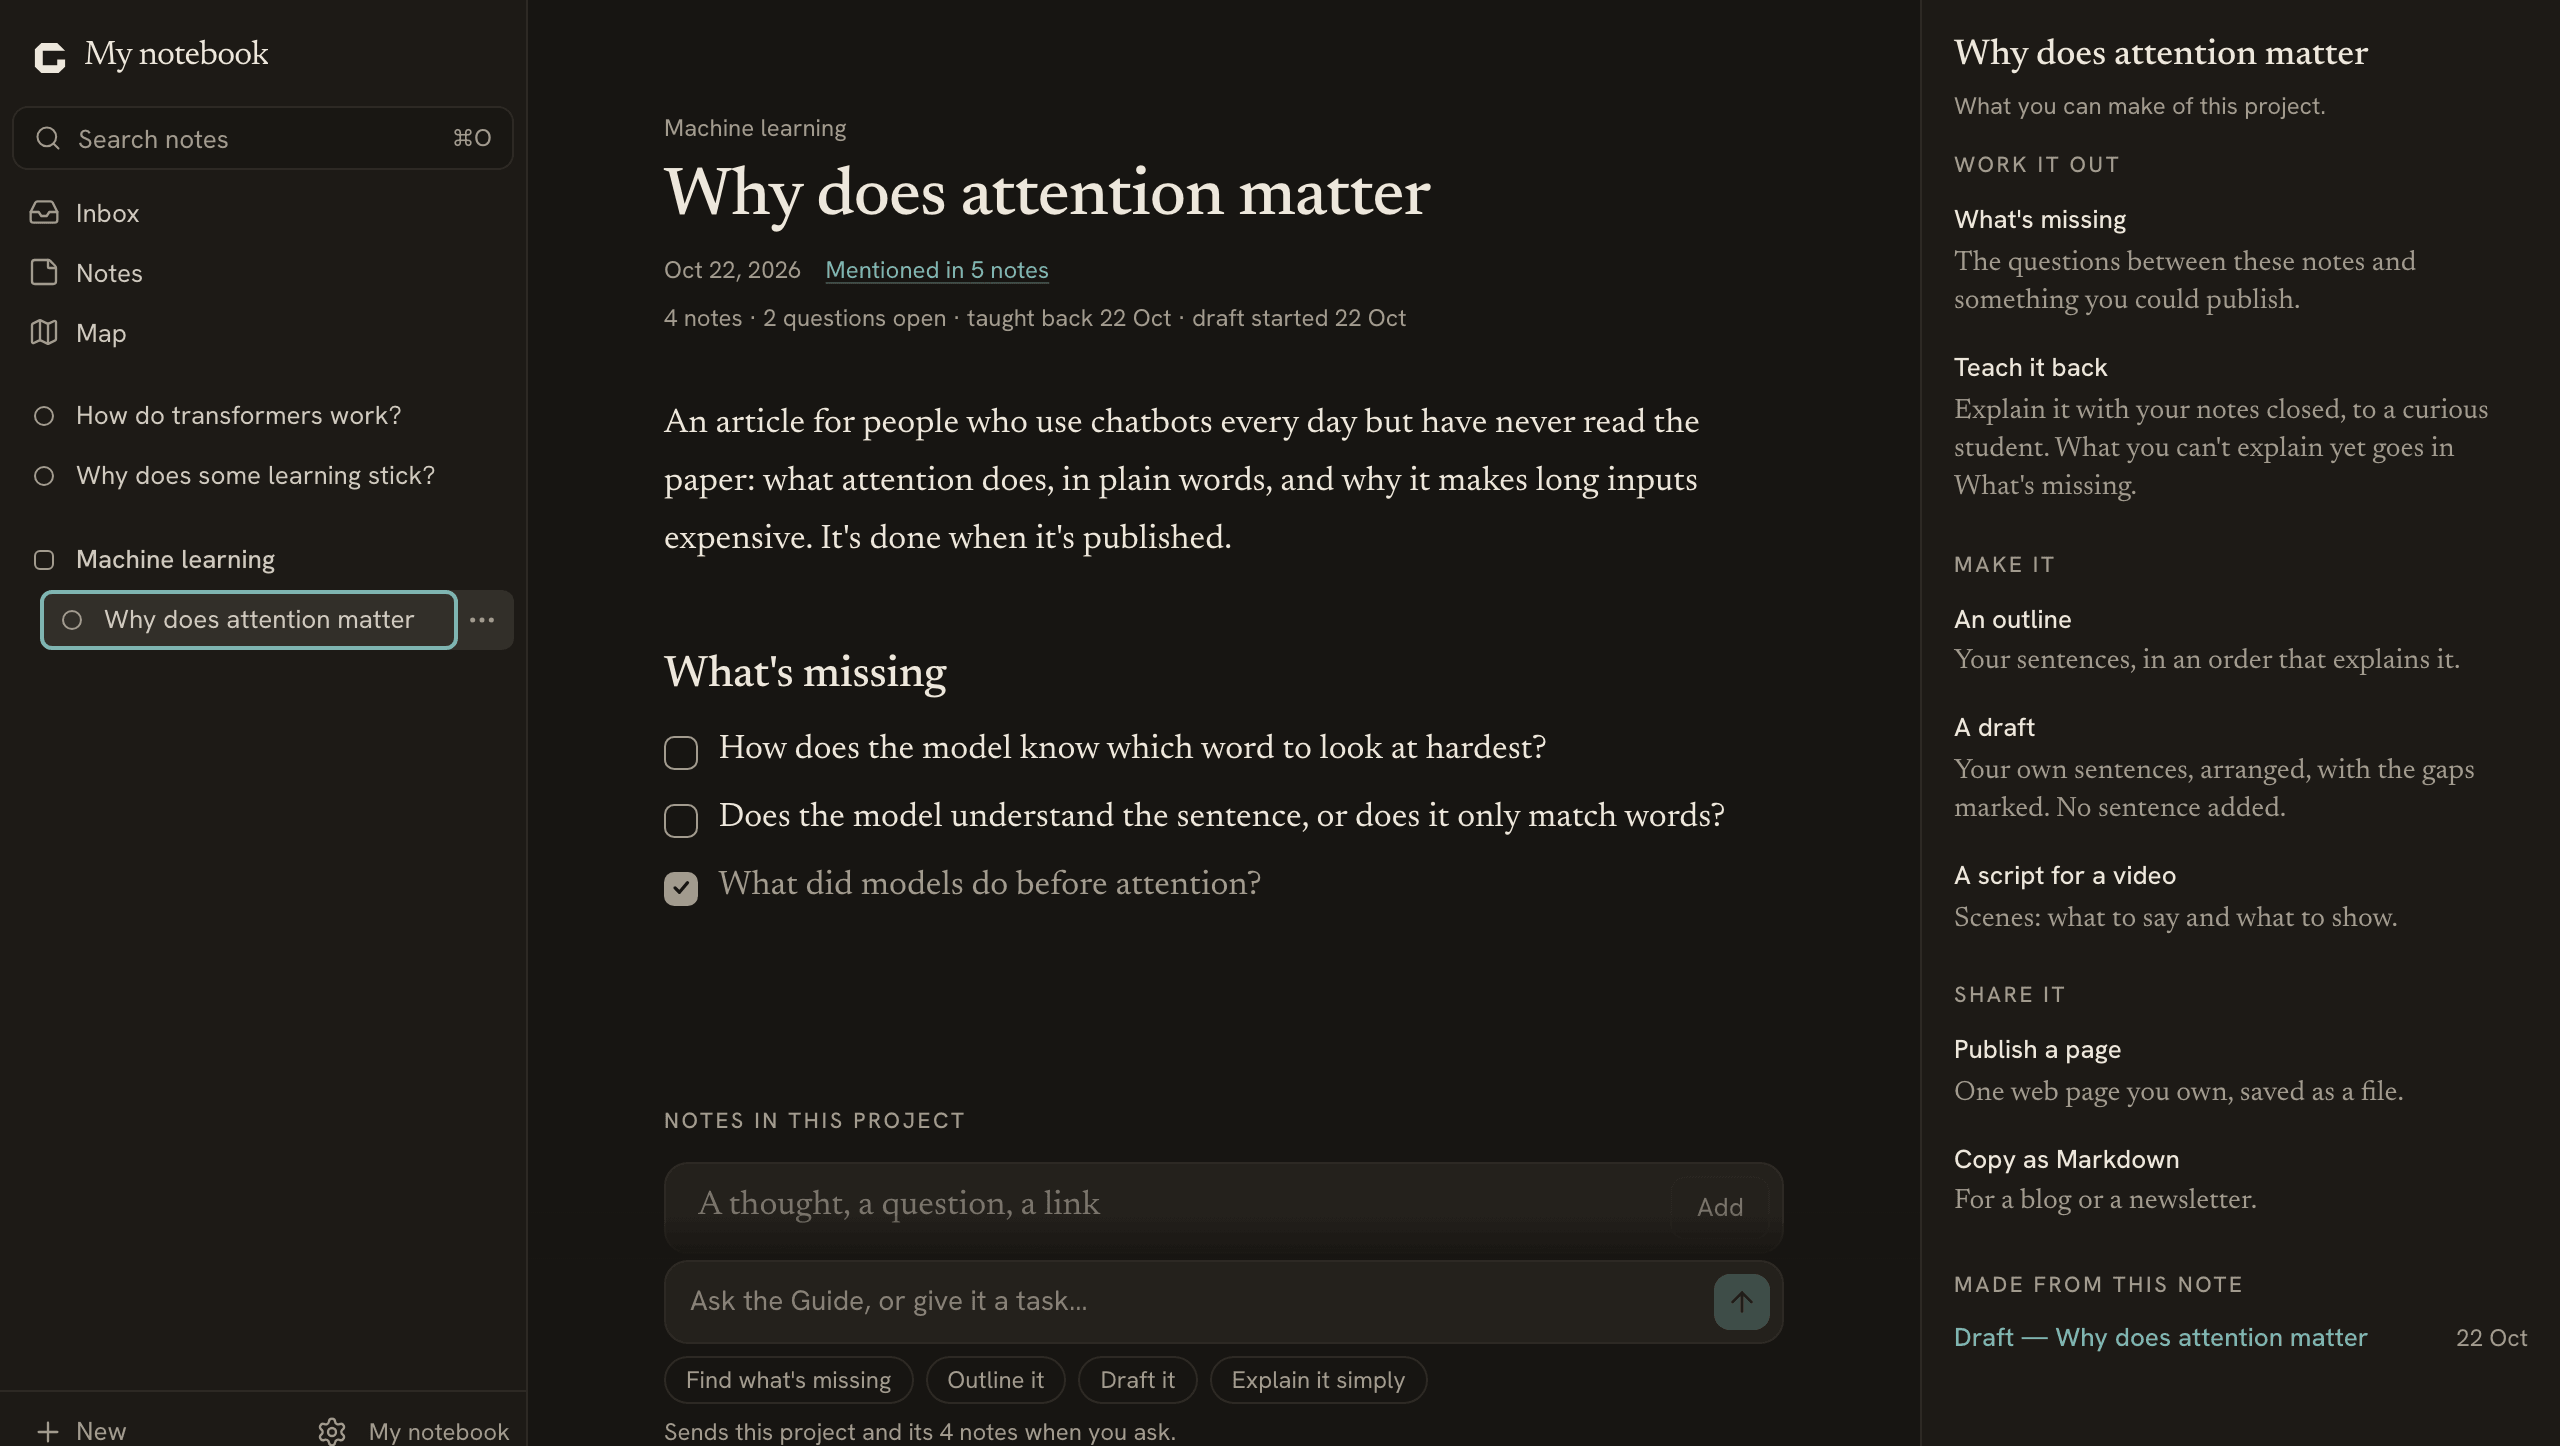Open Notes in the sidebar
The height and width of the screenshot is (1446, 2560).
[x=263, y=273]
